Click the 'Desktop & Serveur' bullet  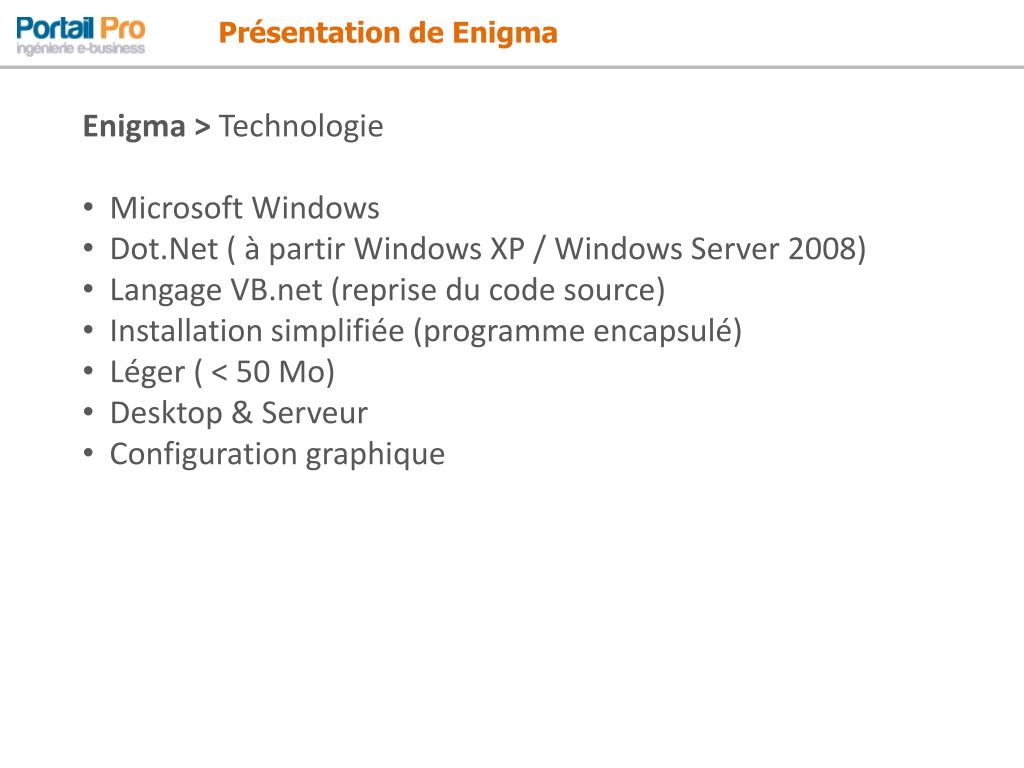point(239,413)
